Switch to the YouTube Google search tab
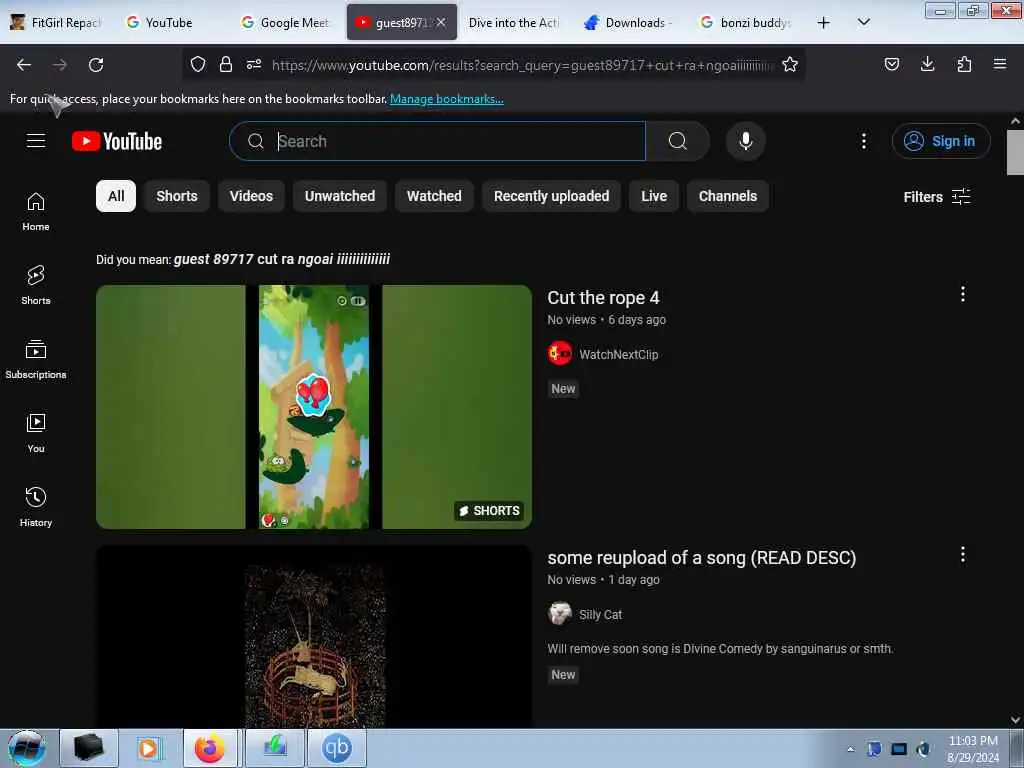 pos(169,22)
